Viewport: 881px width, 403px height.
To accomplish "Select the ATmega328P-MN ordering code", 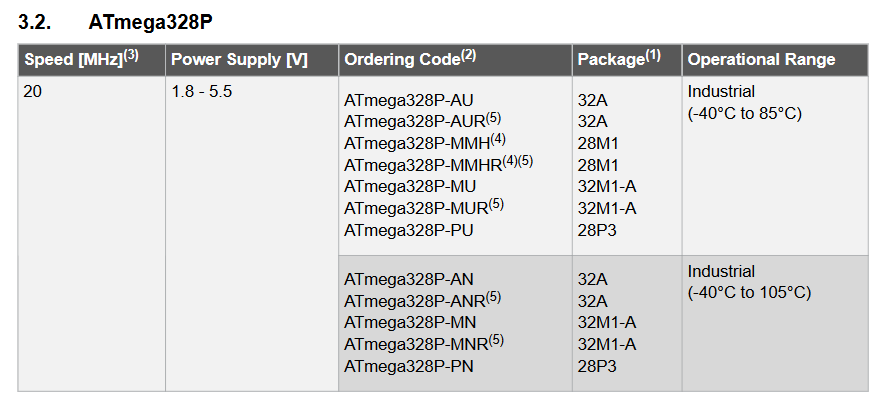I will [x=410, y=322].
